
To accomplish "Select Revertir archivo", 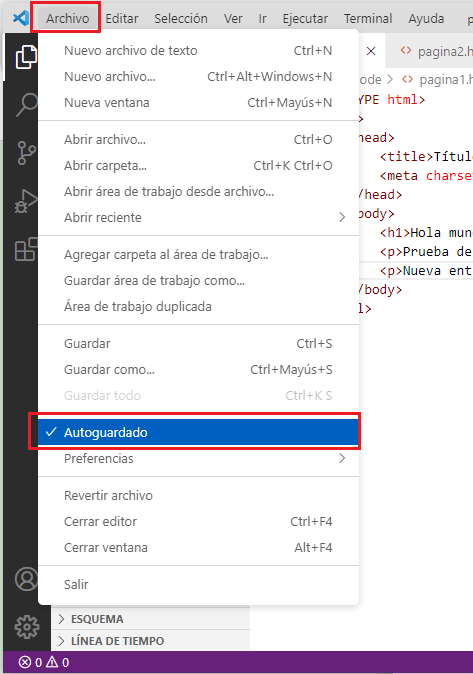I will 198,496.
